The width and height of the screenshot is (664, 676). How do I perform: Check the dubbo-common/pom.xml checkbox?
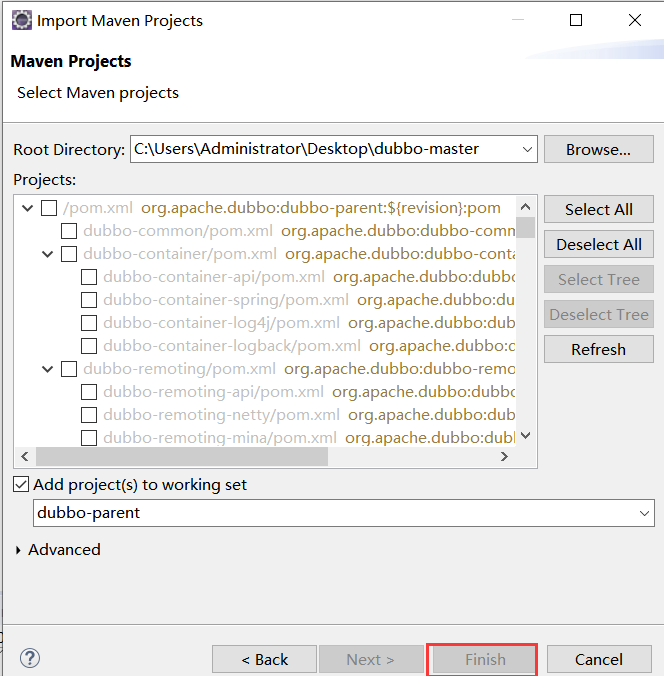(x=69, y=231)
